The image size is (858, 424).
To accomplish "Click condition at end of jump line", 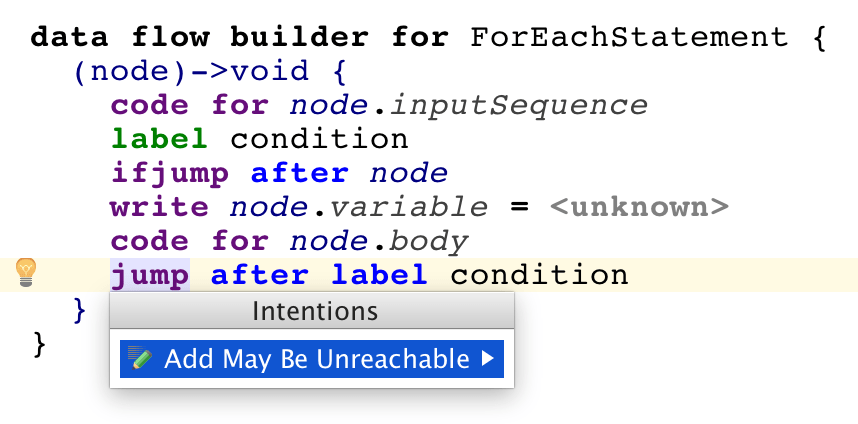I will click(x=539, y=274).
